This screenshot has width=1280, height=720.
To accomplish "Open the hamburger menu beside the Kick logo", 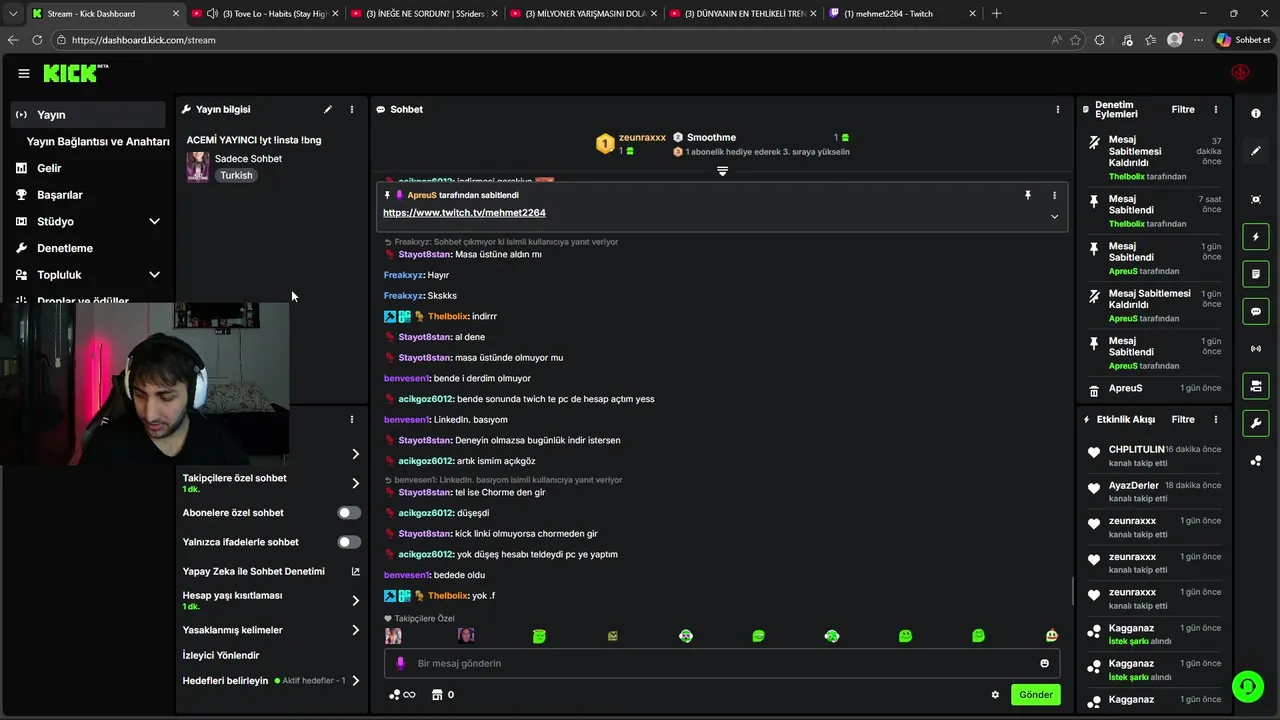I will (x=24, y=73).
